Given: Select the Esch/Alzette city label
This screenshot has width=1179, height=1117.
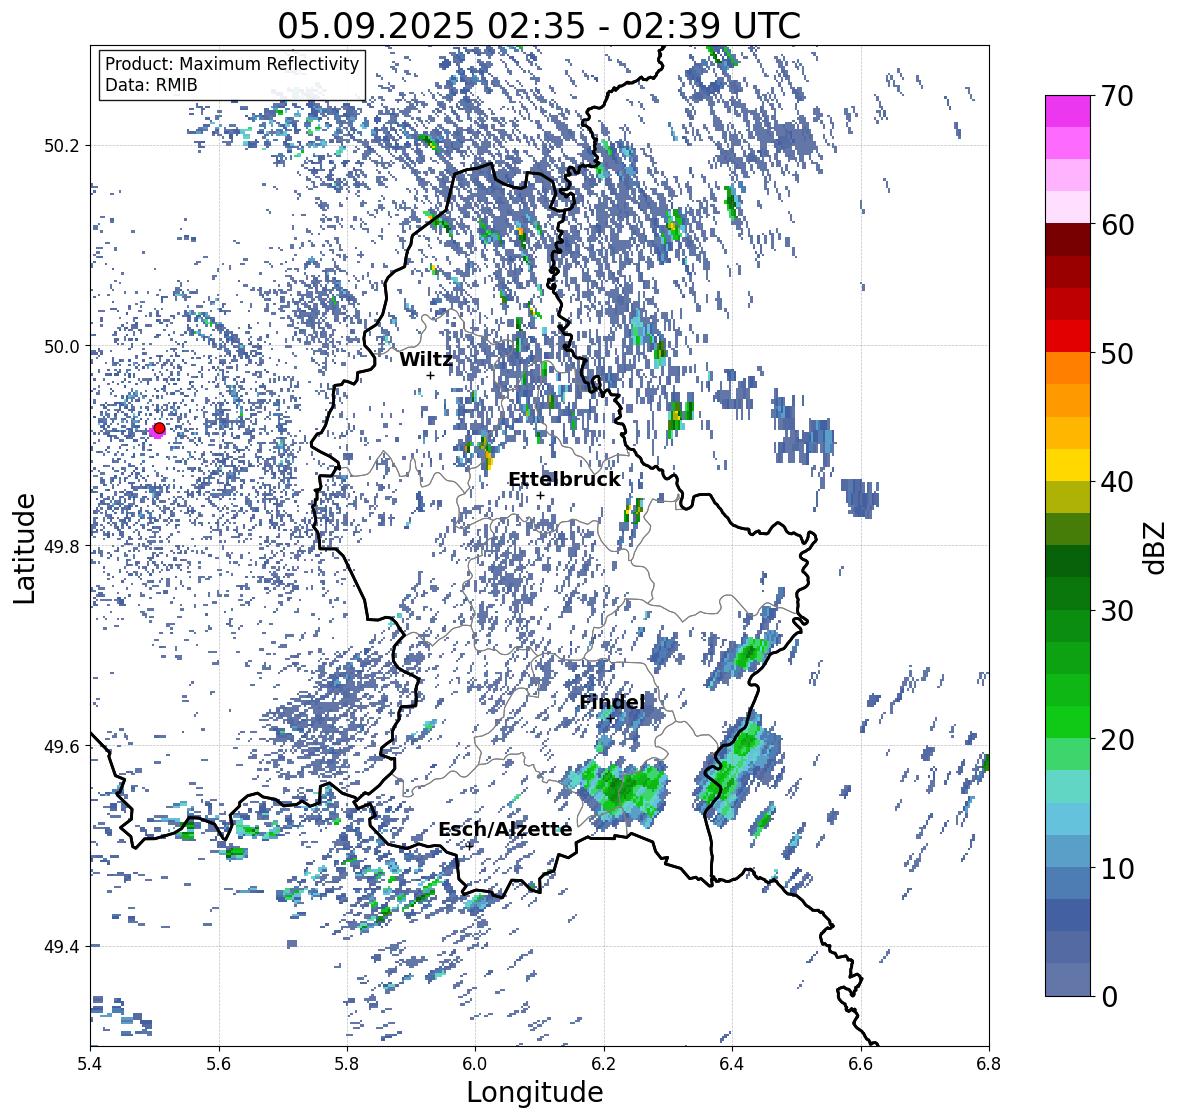Looking at the screenshot, I should click(x=505, y=829).
